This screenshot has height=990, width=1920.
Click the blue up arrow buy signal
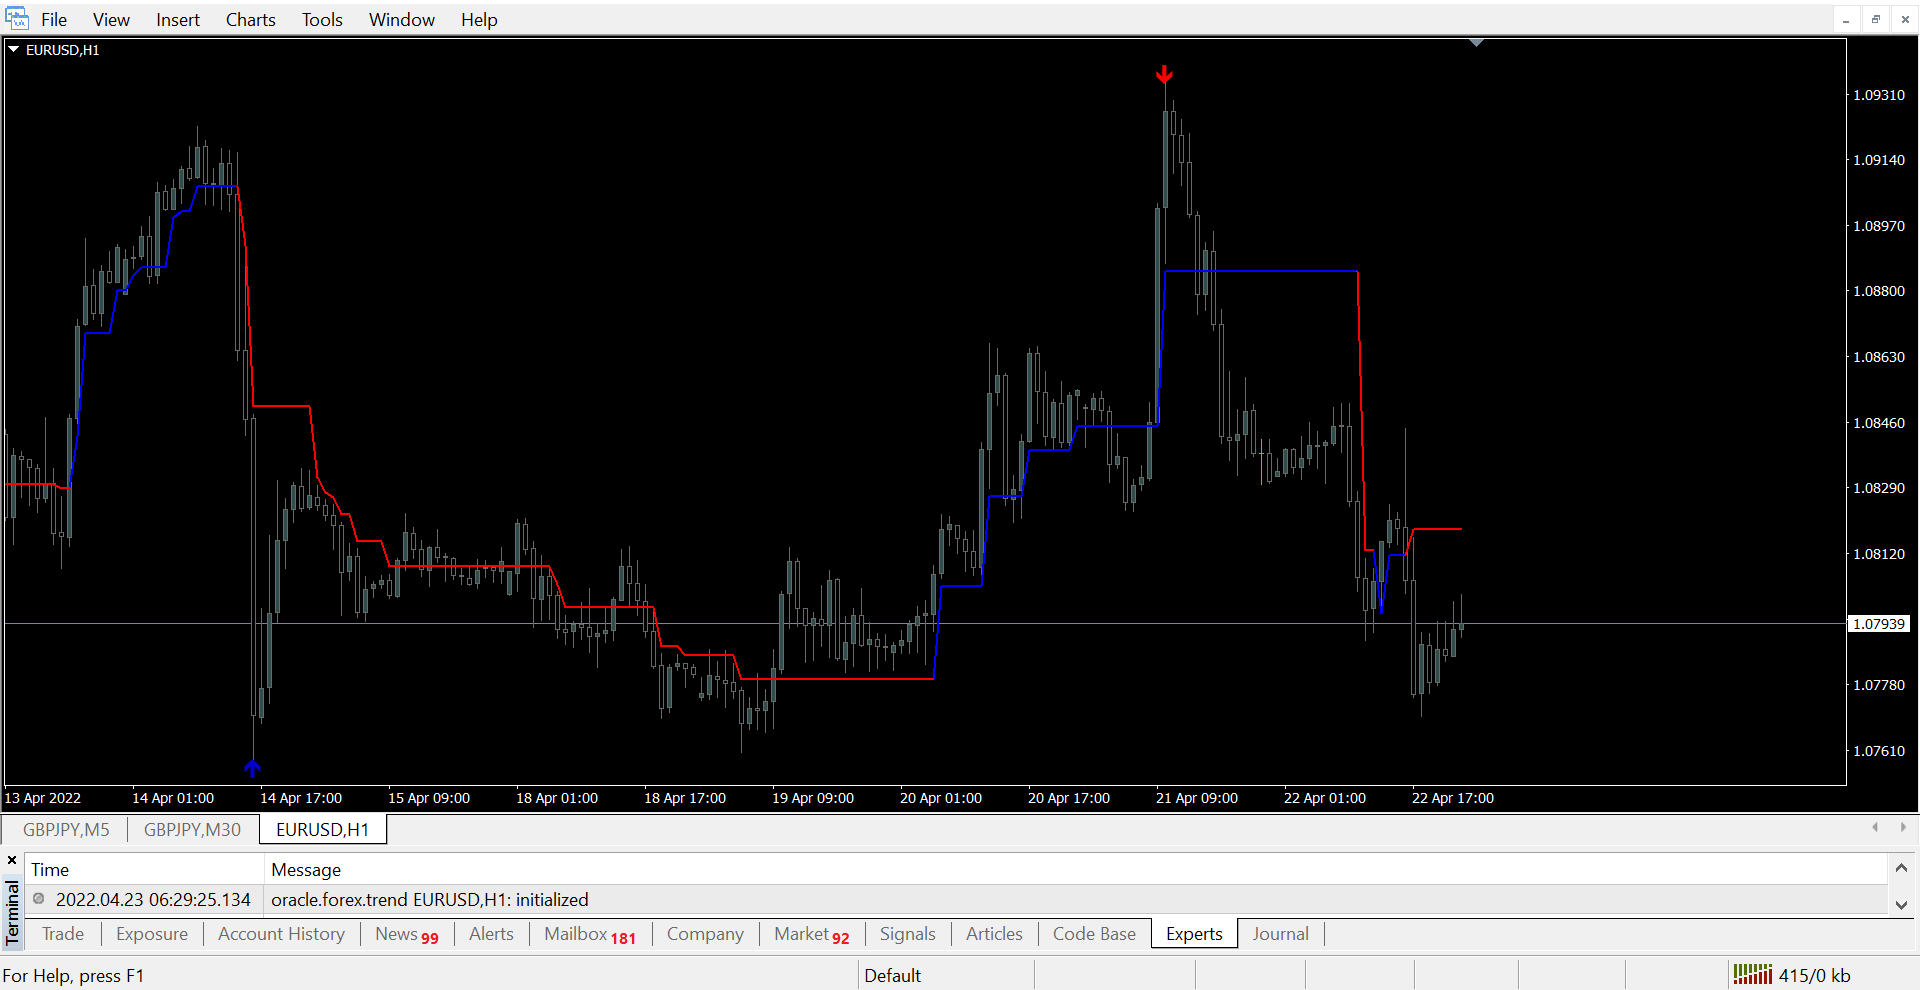(x=252, y=768)
